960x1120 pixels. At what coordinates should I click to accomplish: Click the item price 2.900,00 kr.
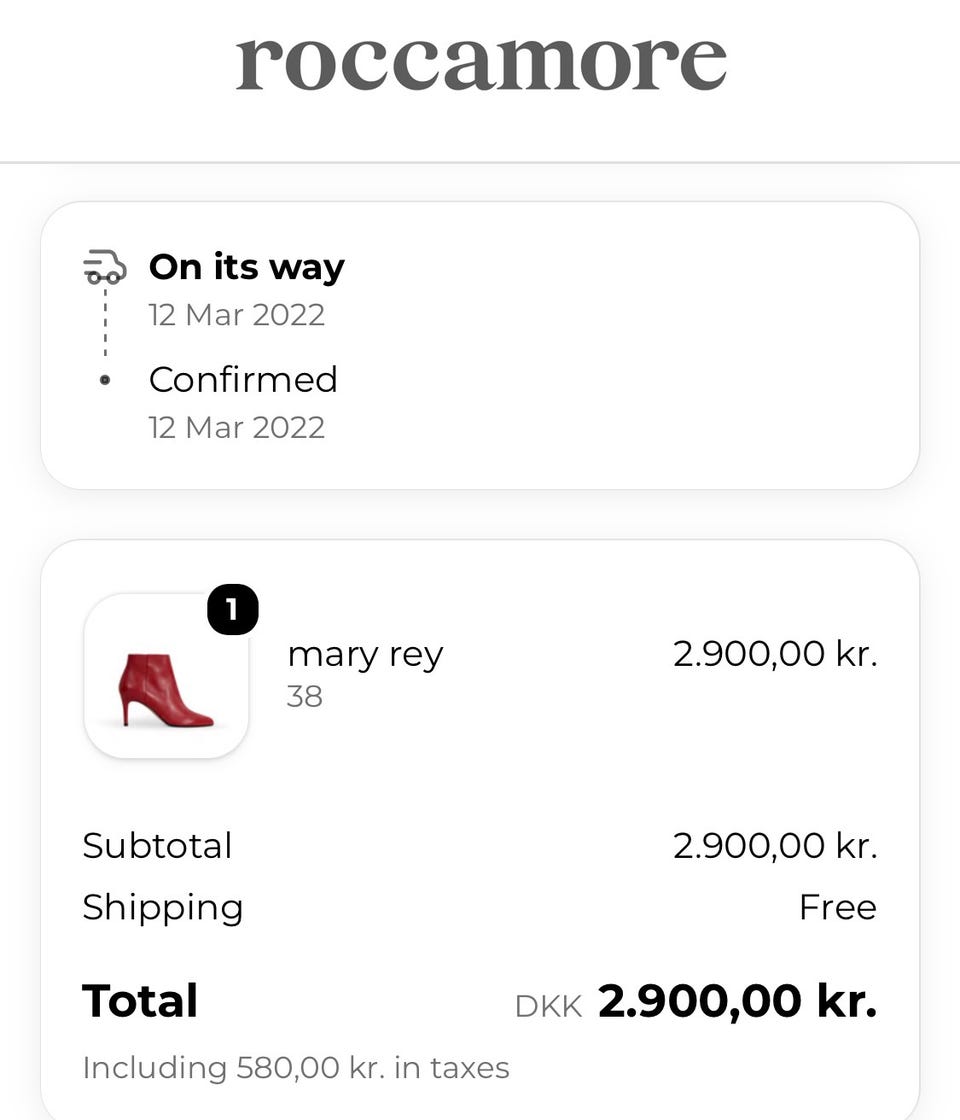point(775,654)
